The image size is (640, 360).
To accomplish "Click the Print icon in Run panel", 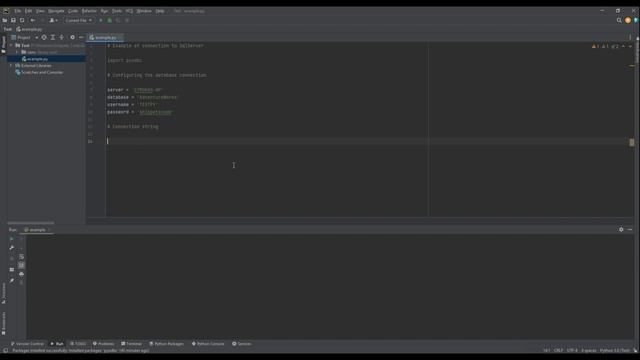I will pos(21,274).
